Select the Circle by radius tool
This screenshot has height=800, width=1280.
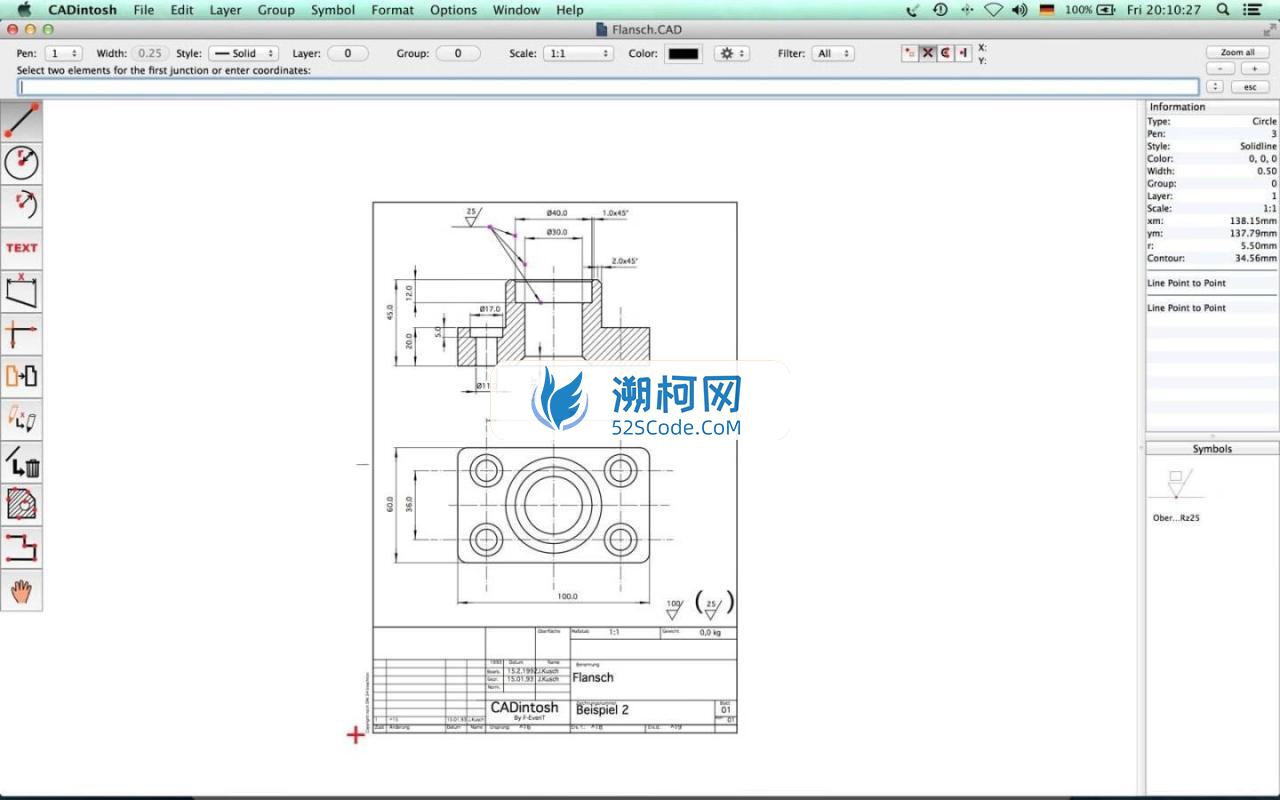tap(21, 162)
